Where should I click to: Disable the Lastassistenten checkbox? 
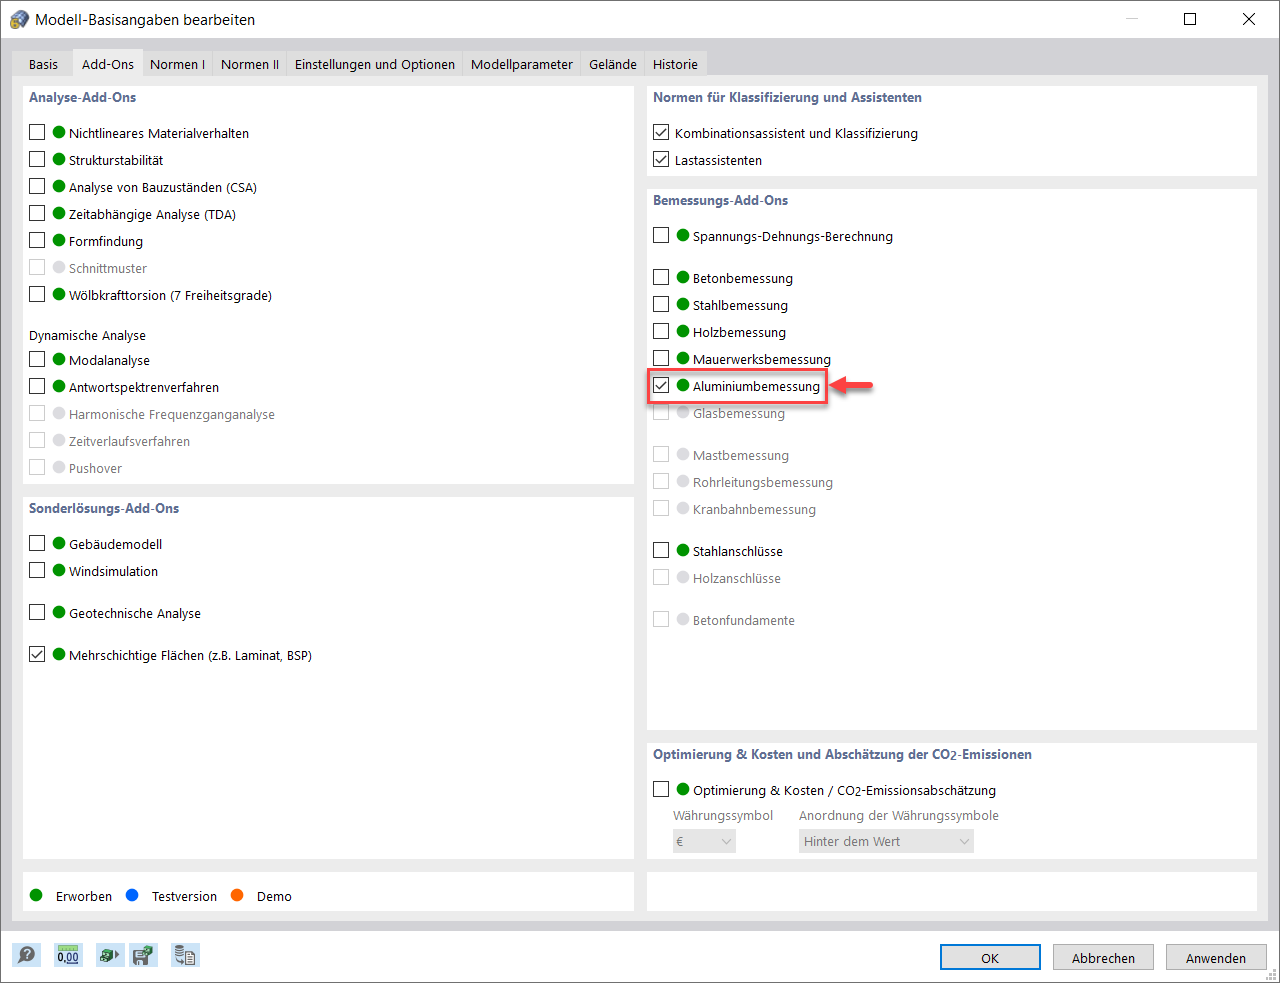[661, 159]
